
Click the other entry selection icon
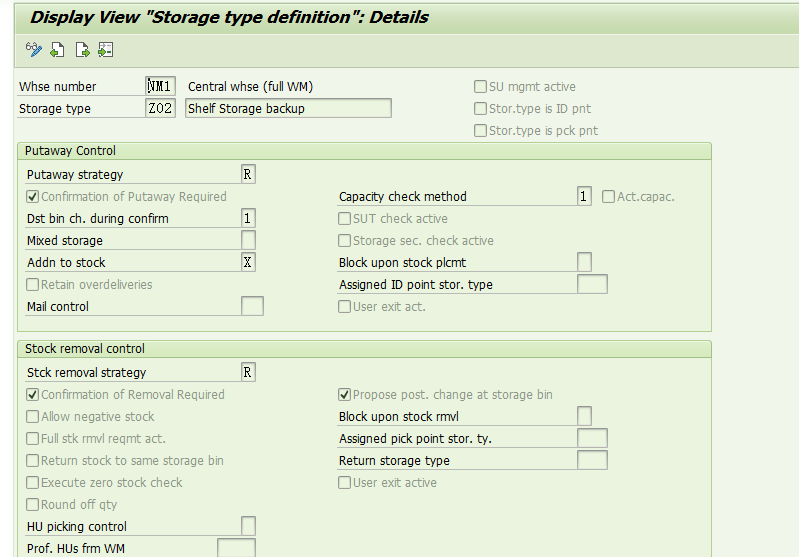(x=105, y=50)
